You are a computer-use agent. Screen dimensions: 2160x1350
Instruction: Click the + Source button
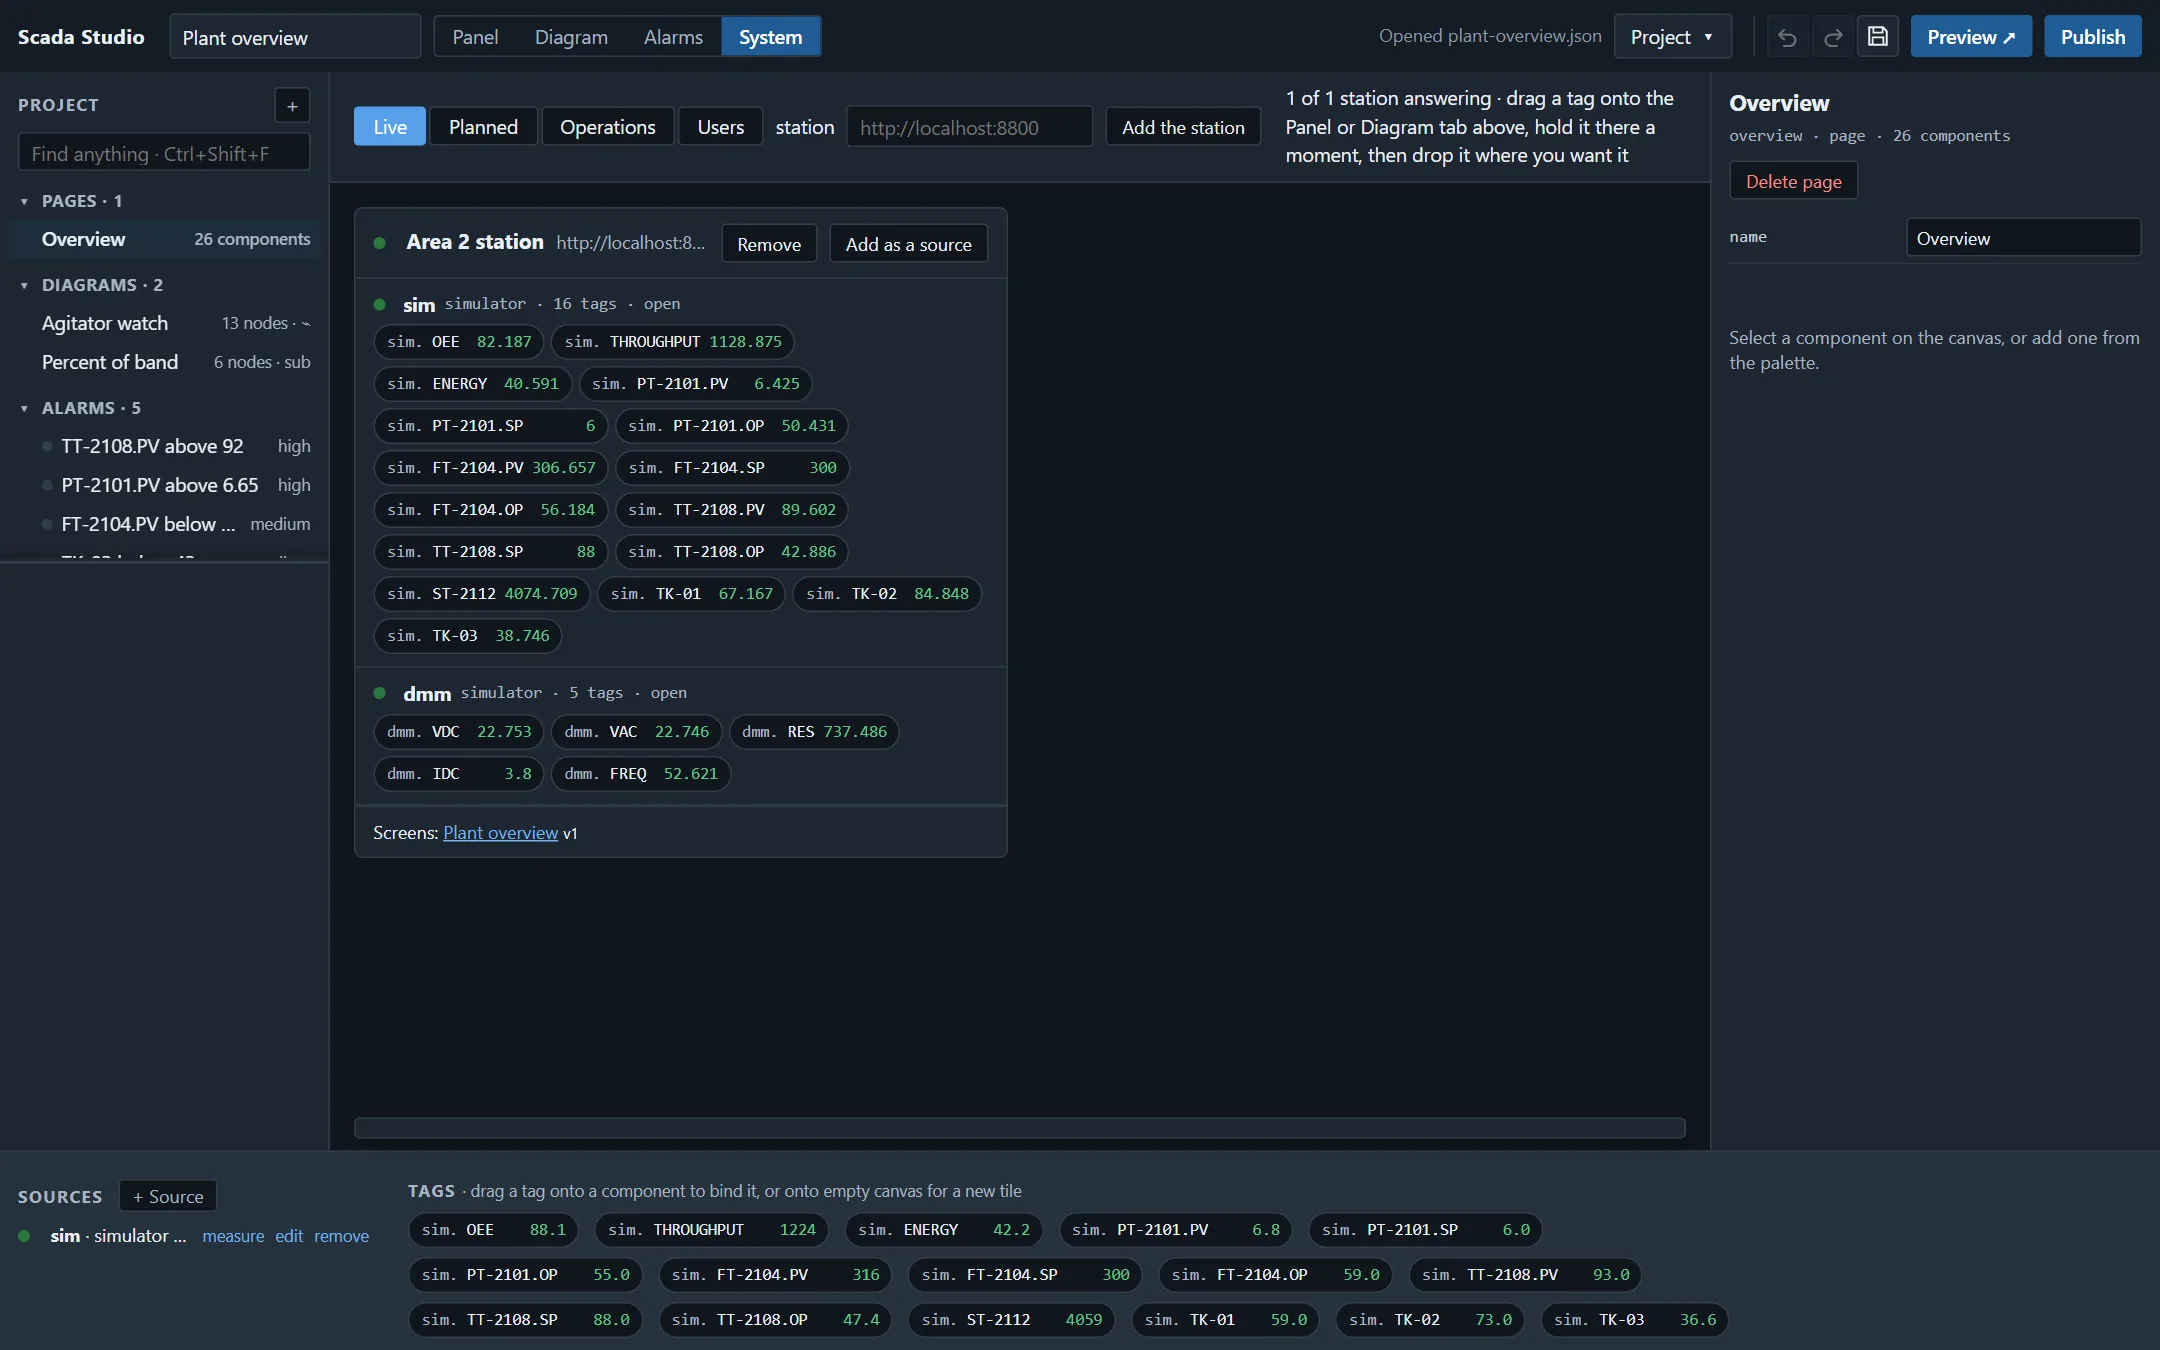[168, 1196]
